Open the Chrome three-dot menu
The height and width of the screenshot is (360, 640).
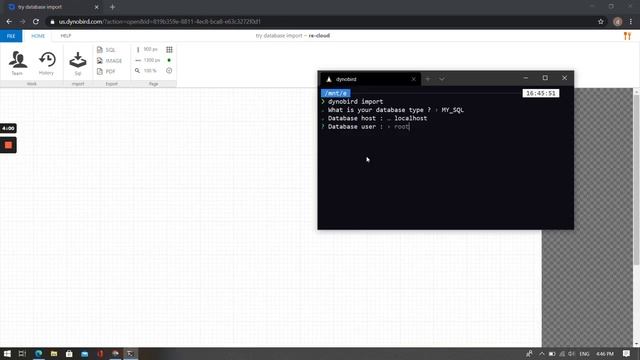pyautogui.click(x=631, y=22)
